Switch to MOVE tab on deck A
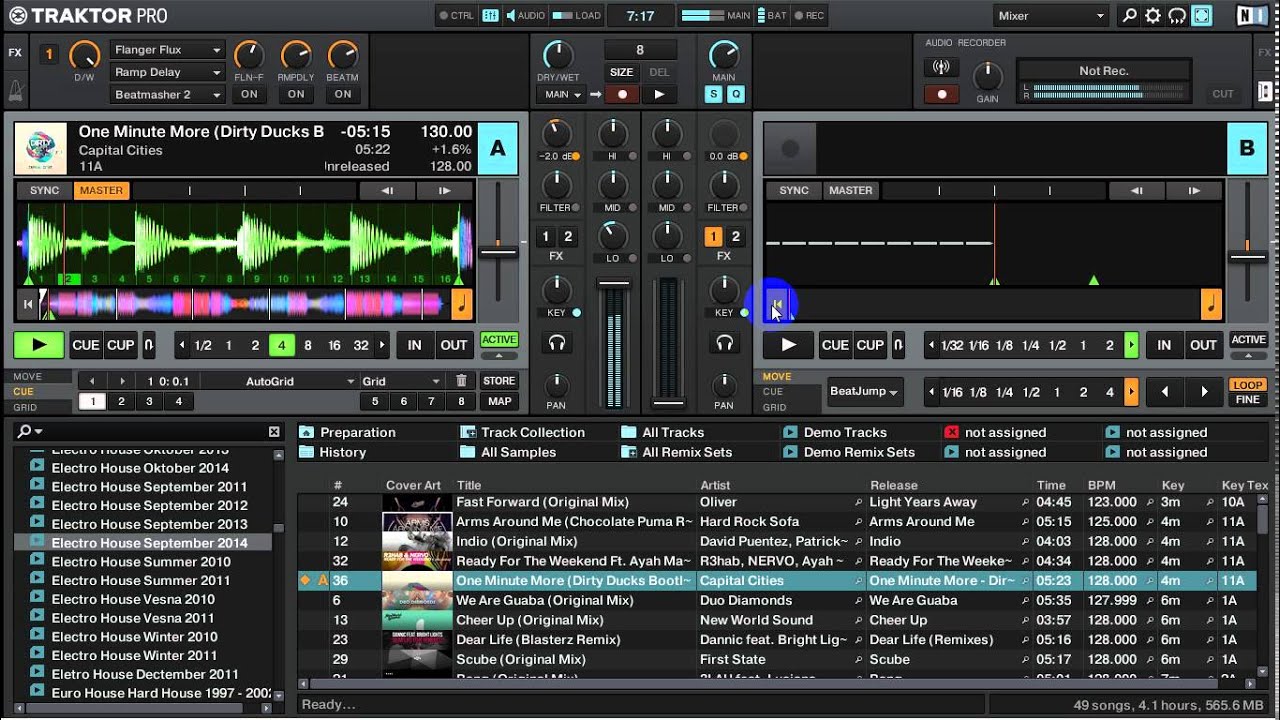Image resolution: width=1280 pixels, height=720 pixels. [x=28, y=376]
